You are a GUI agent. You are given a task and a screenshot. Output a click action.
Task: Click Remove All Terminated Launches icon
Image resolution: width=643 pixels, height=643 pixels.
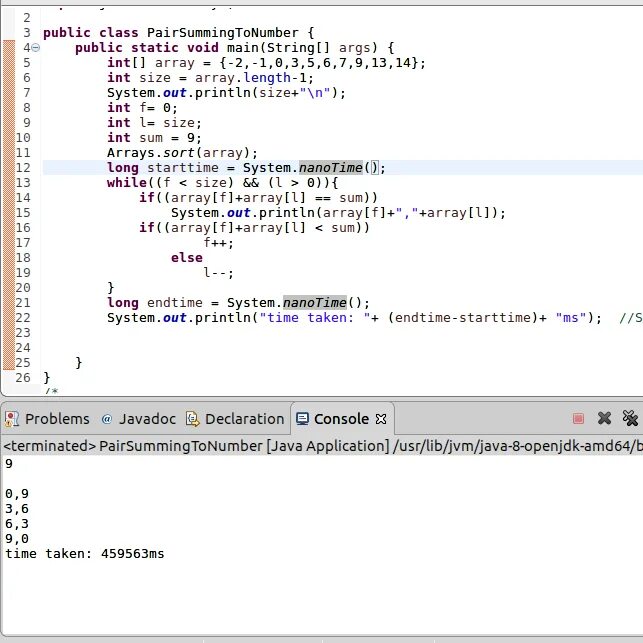pos(630,418)
